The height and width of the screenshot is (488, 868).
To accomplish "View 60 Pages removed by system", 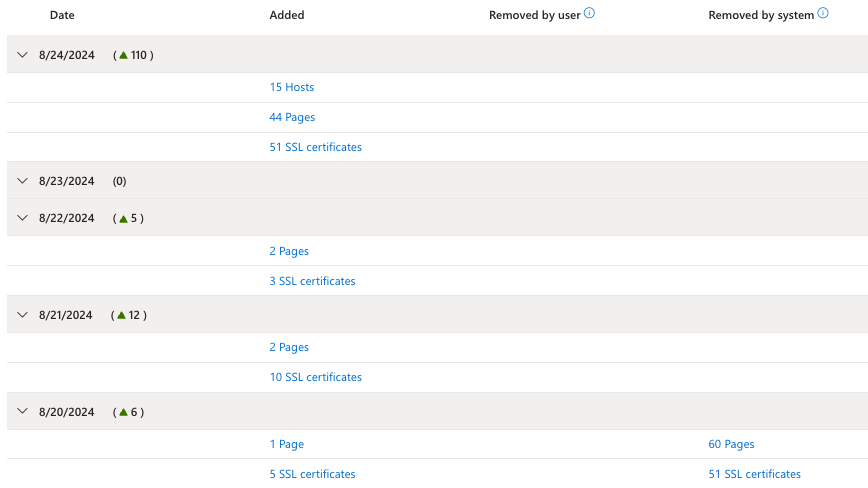I will pos(731,444).
